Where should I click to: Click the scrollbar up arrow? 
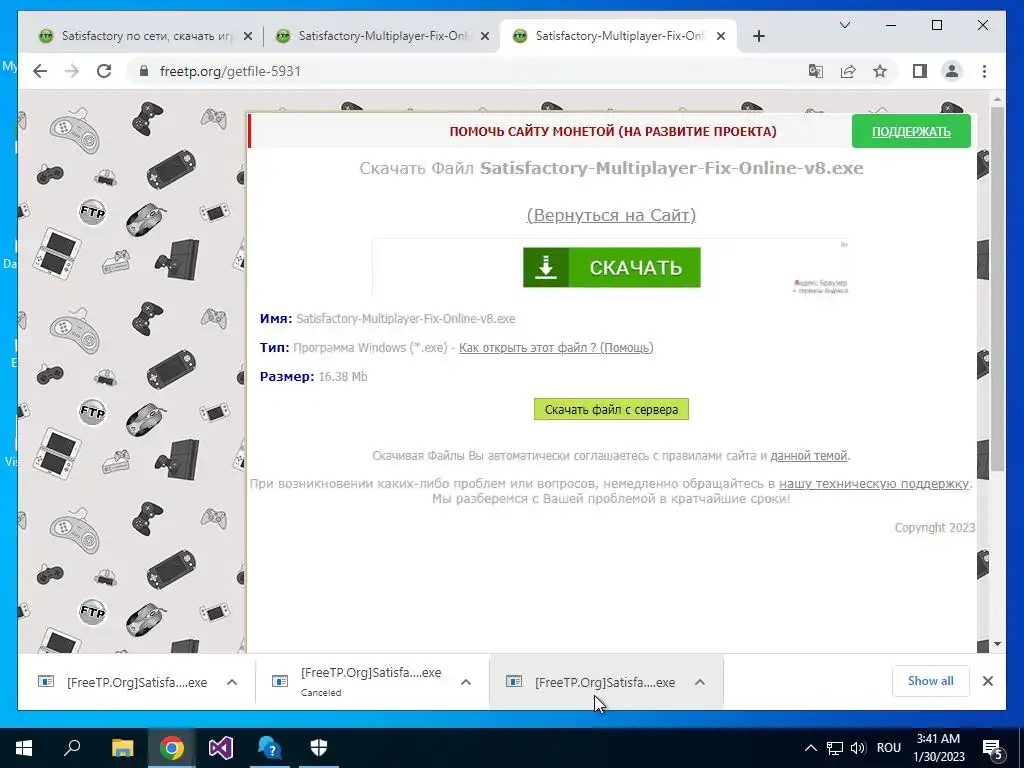(997, 100)
